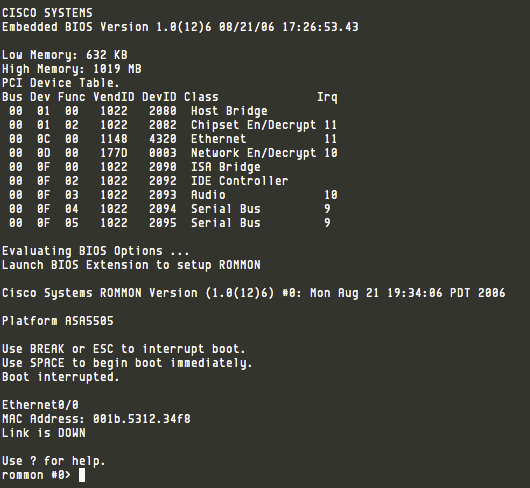The width and height of the screenshot is (530, 488).
Task: Click the 'Link is DOWN' status line
Action: pyautogui.click(x=44, y=433)
